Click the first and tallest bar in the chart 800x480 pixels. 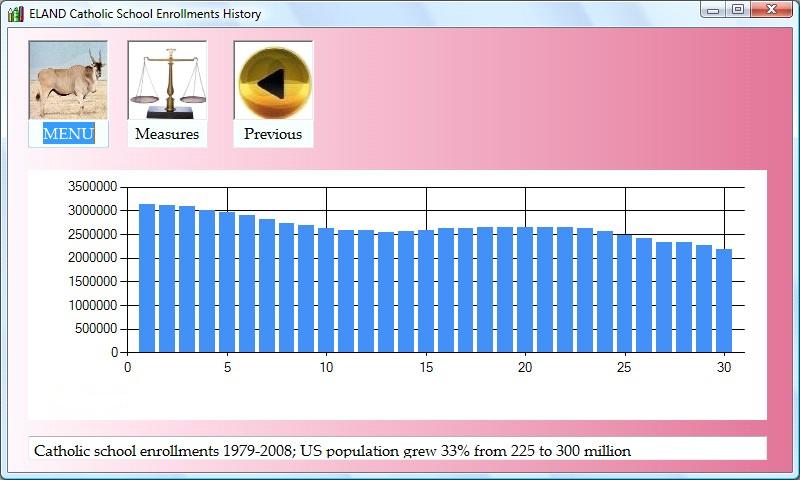147,278
